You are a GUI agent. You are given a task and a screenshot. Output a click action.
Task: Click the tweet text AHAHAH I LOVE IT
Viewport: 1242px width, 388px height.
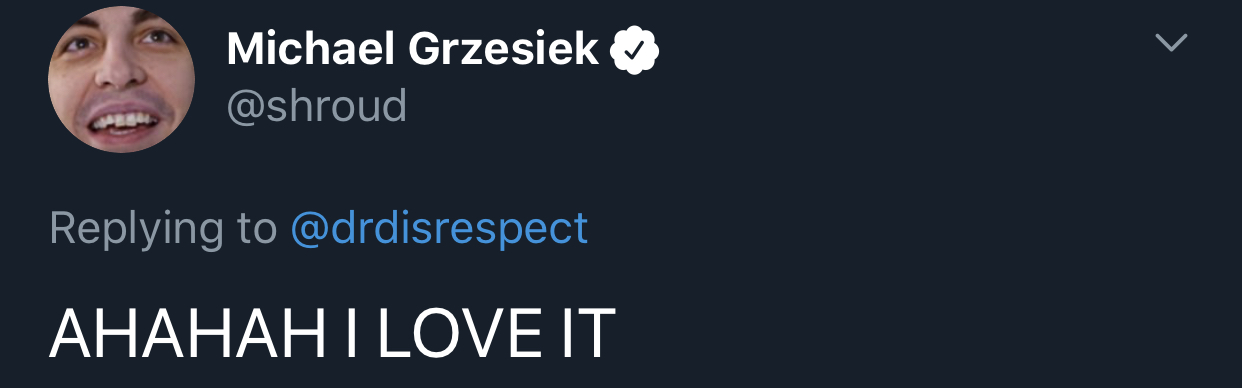point(332,333)
